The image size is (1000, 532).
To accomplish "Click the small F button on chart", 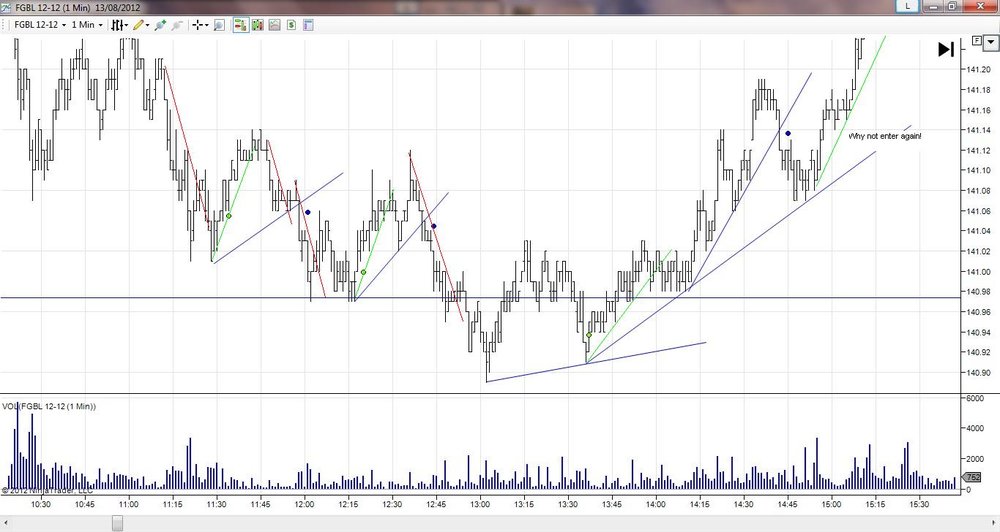I will [x=977, y=41].
